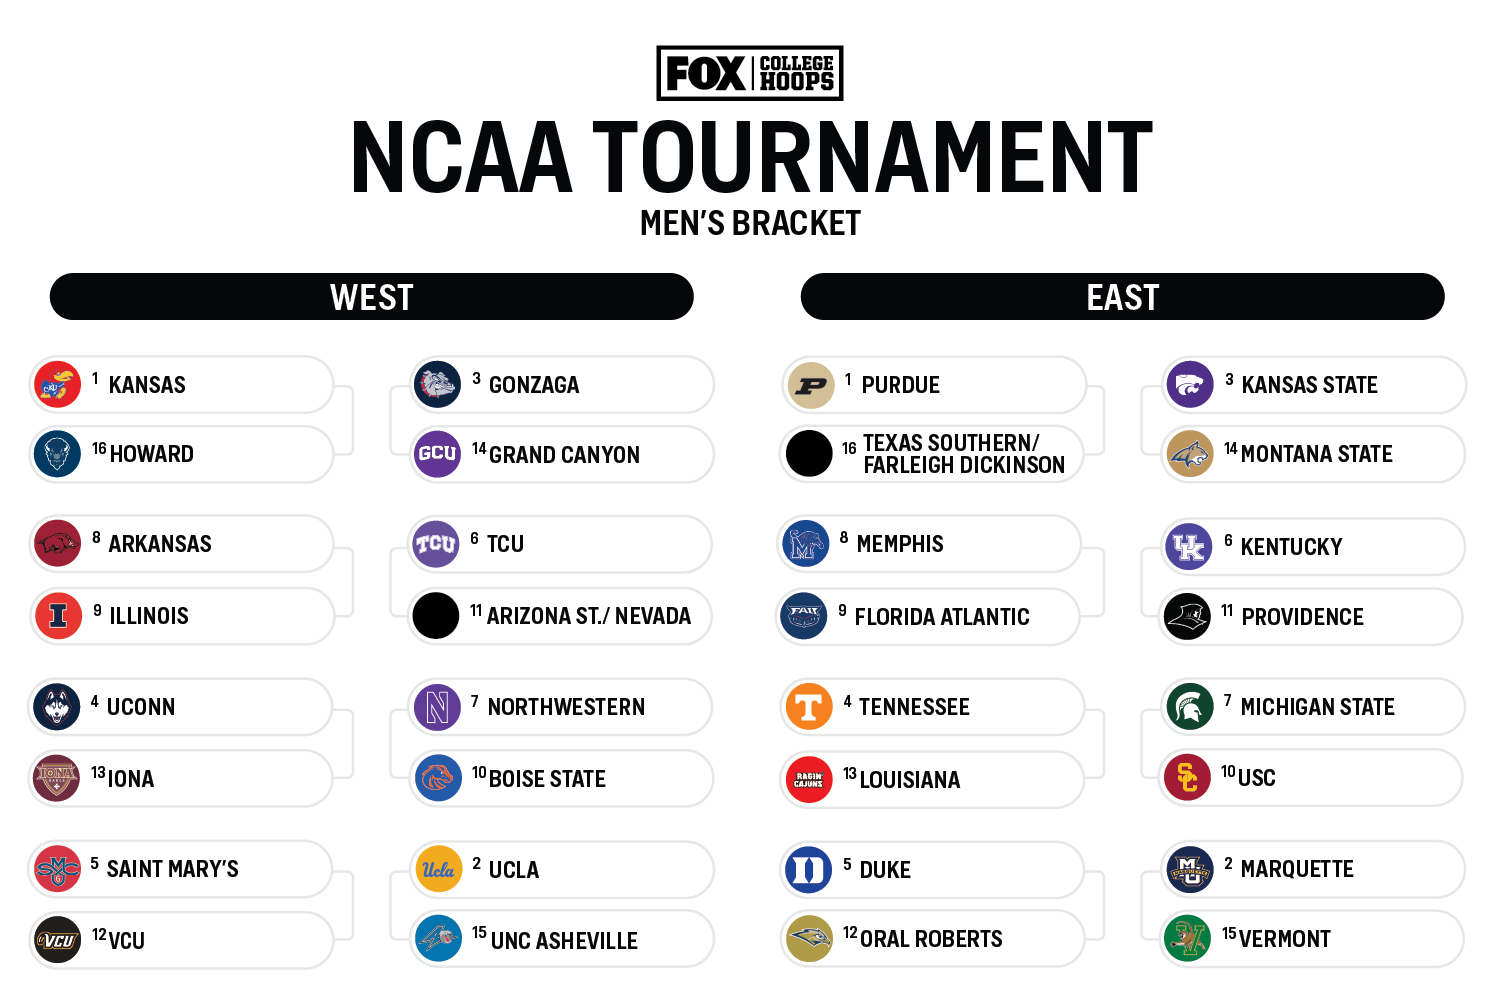The width and height of the screenshot is (1500, 1000).
Task: Click the Tennessee orange T logo
Action: (x=809, y=707)
